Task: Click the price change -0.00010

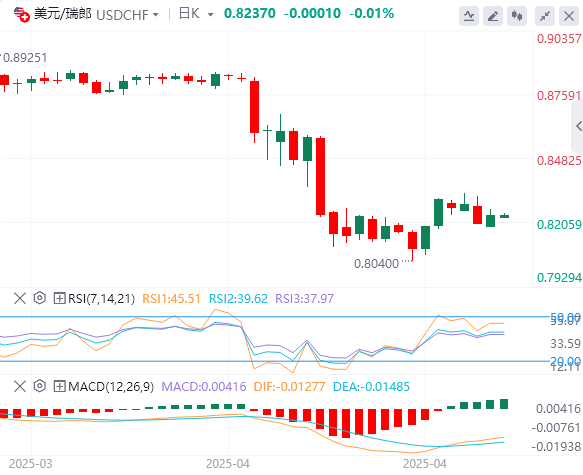Action: click(x=312, y=14)
